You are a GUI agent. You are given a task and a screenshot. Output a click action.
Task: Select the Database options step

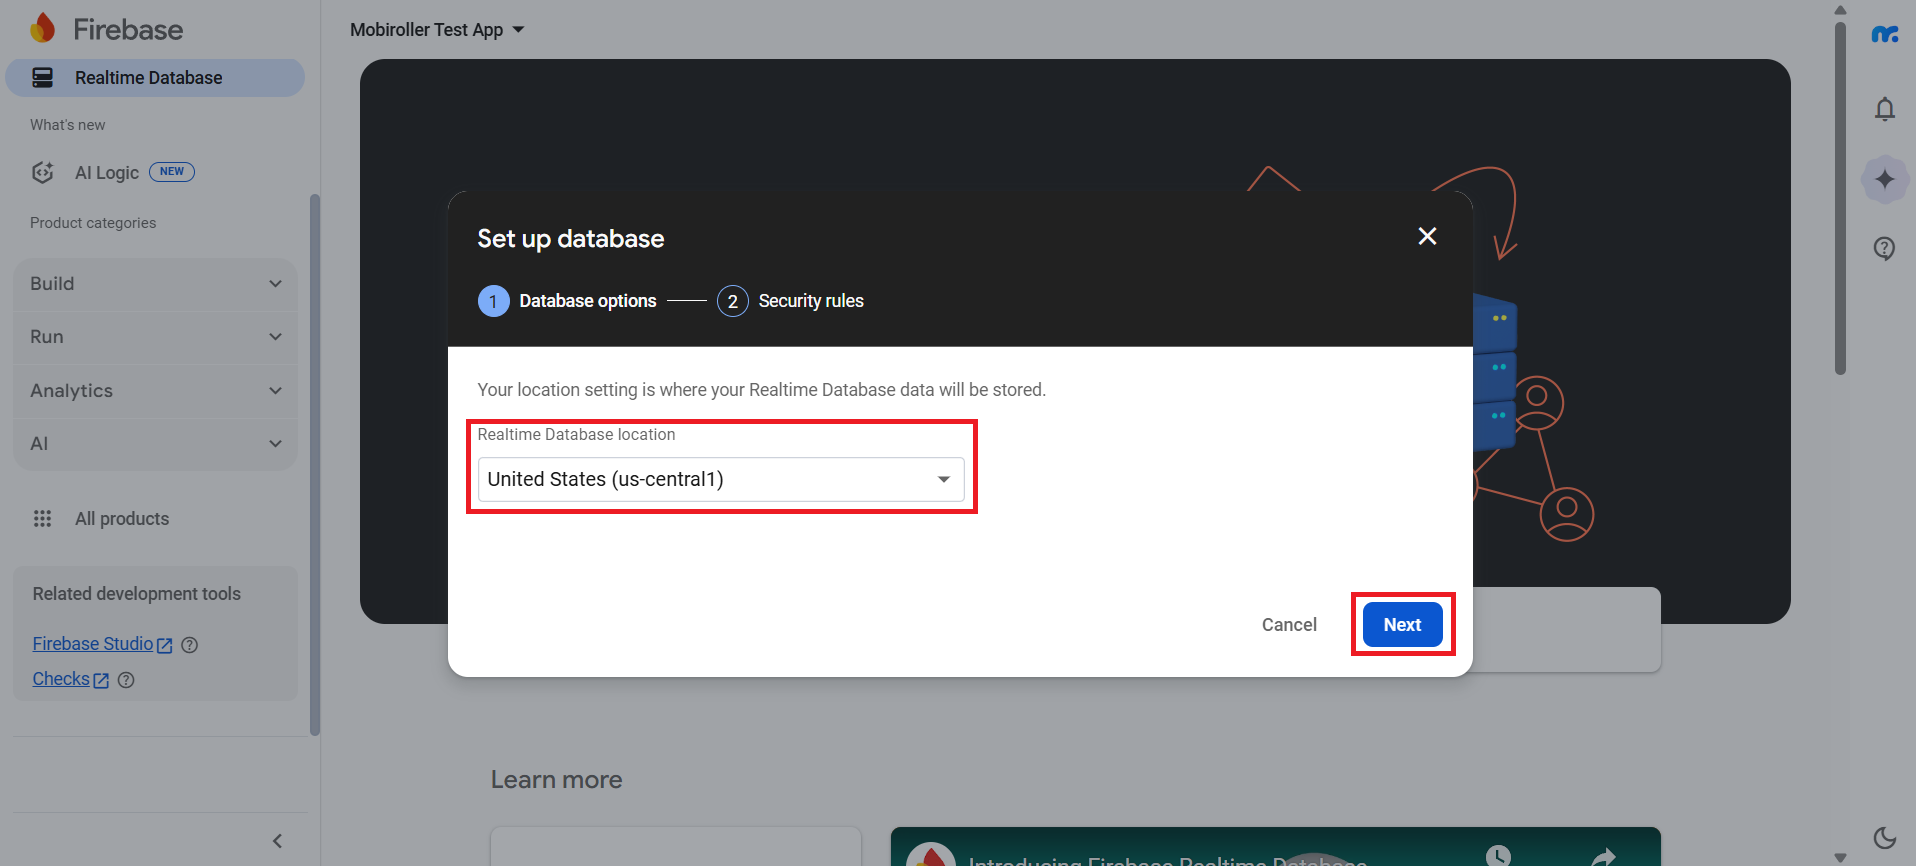click(568, 301)
